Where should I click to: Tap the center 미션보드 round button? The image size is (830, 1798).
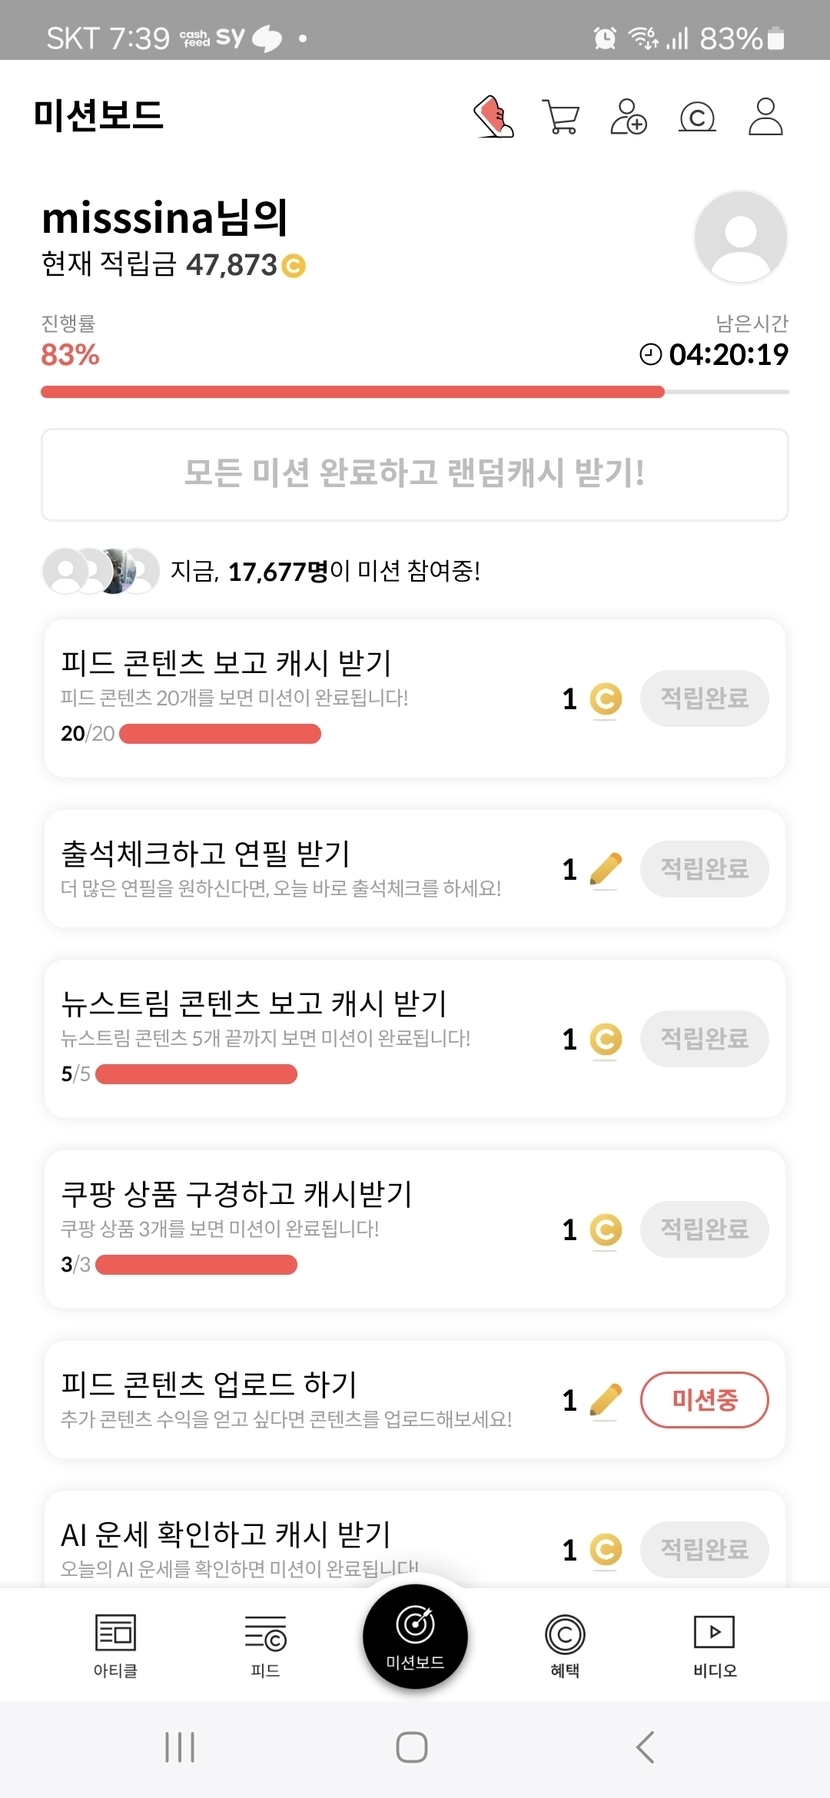(x=415, y=1636)
